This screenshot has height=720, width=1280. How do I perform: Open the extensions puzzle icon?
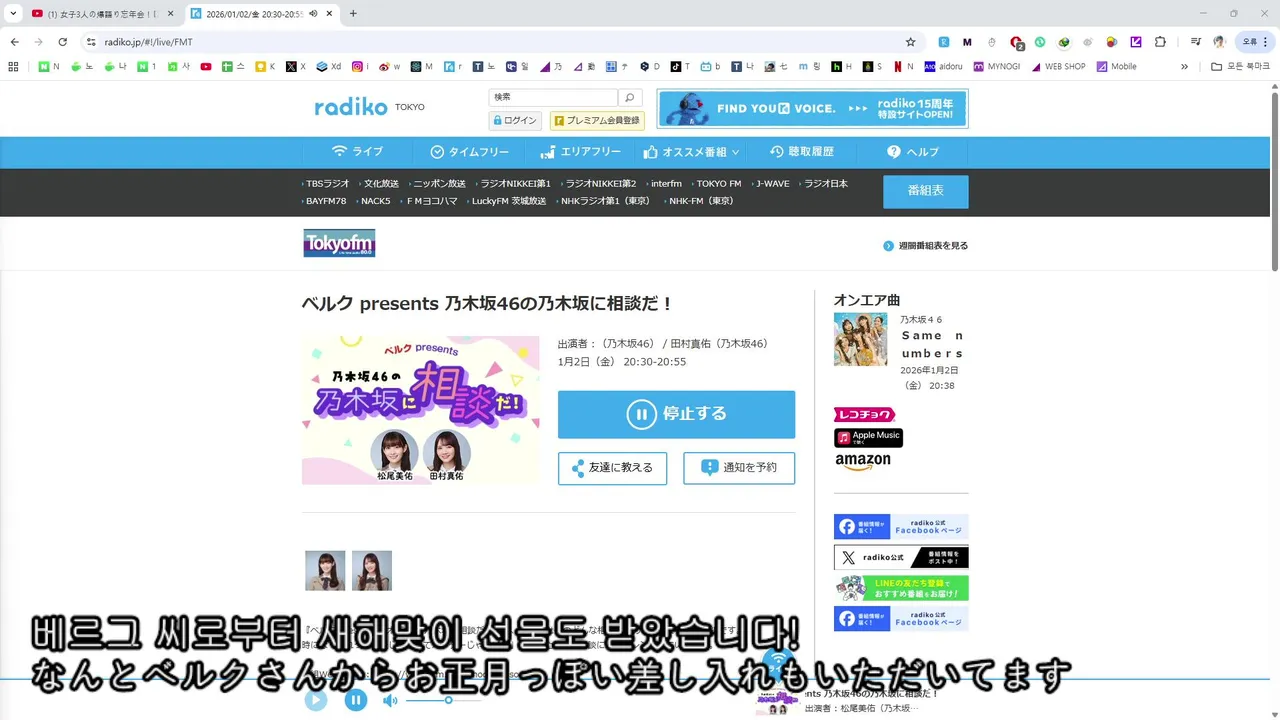pyautogui.click(x=1160, y=42)
